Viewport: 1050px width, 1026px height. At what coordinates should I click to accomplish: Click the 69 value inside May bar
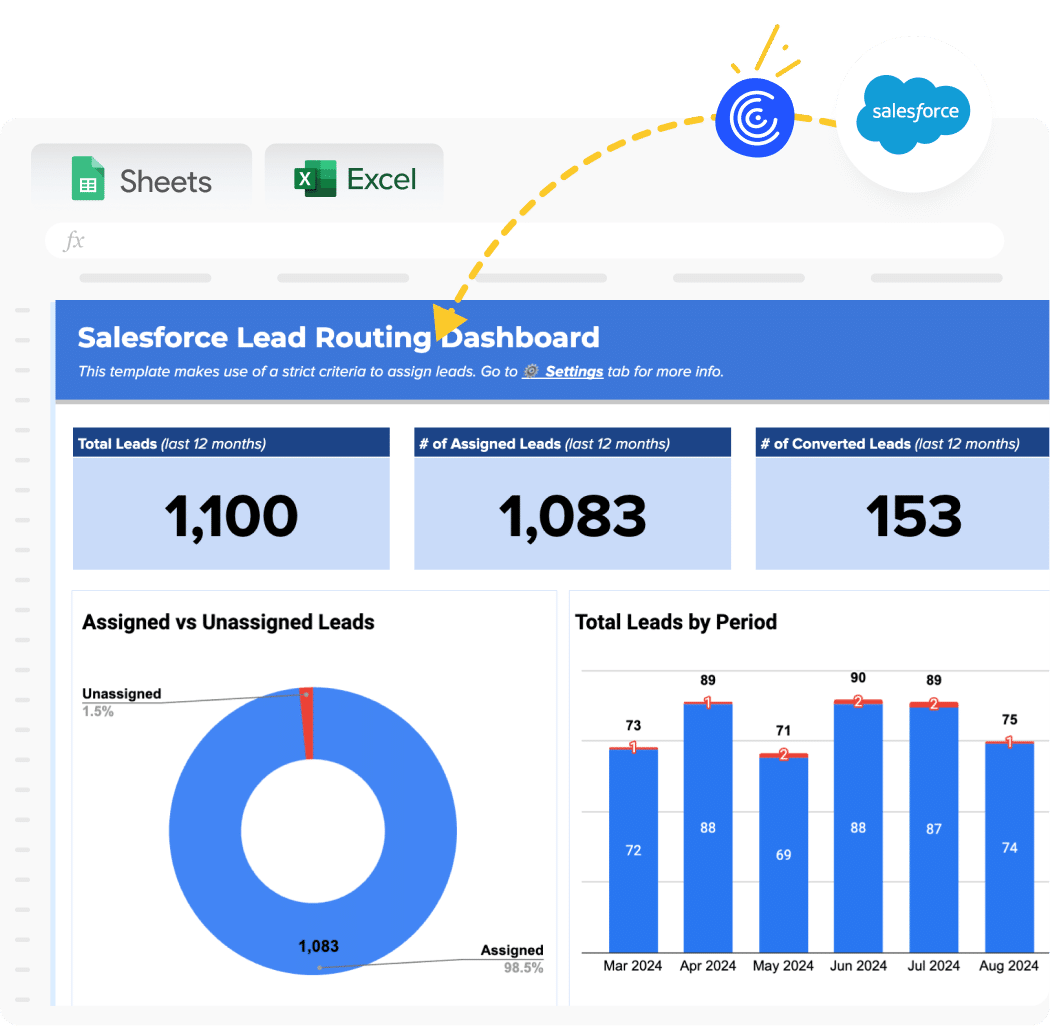pyautogui.click(x=783, y=855)
